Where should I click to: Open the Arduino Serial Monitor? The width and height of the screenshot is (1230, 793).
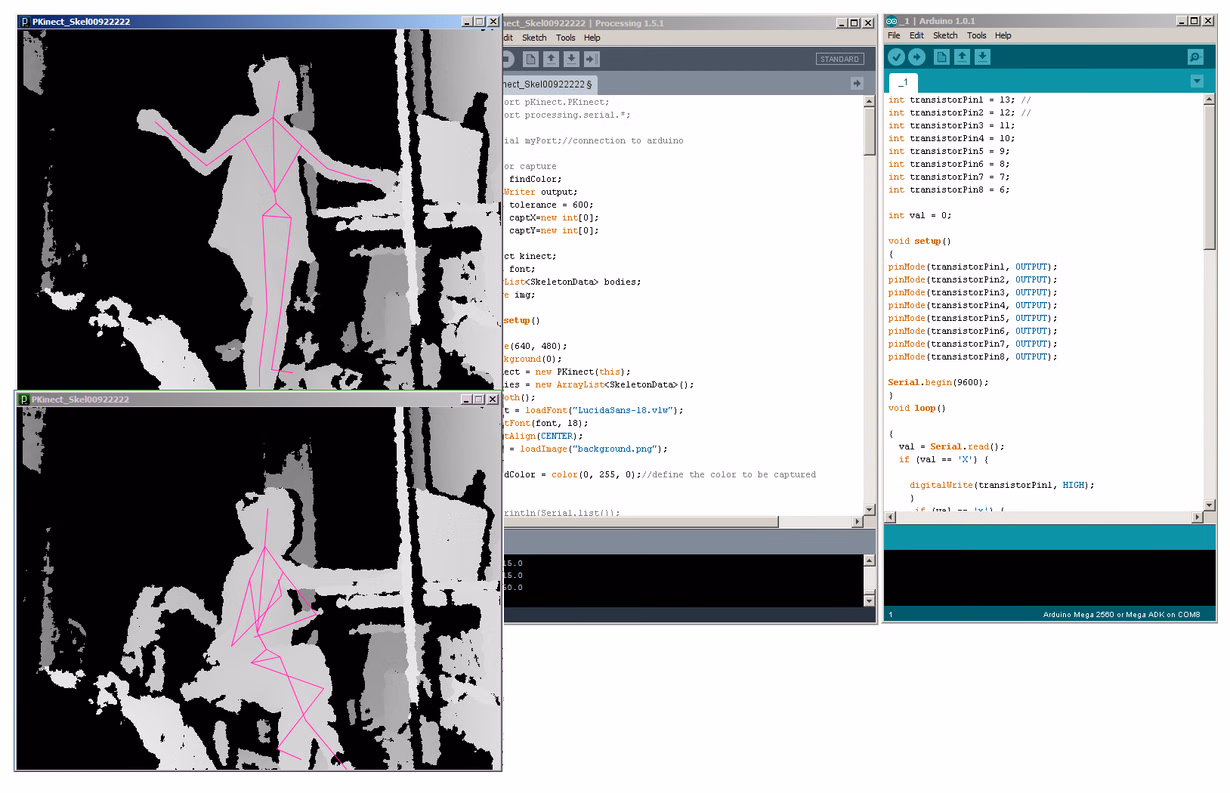(x=1194, y=57)
